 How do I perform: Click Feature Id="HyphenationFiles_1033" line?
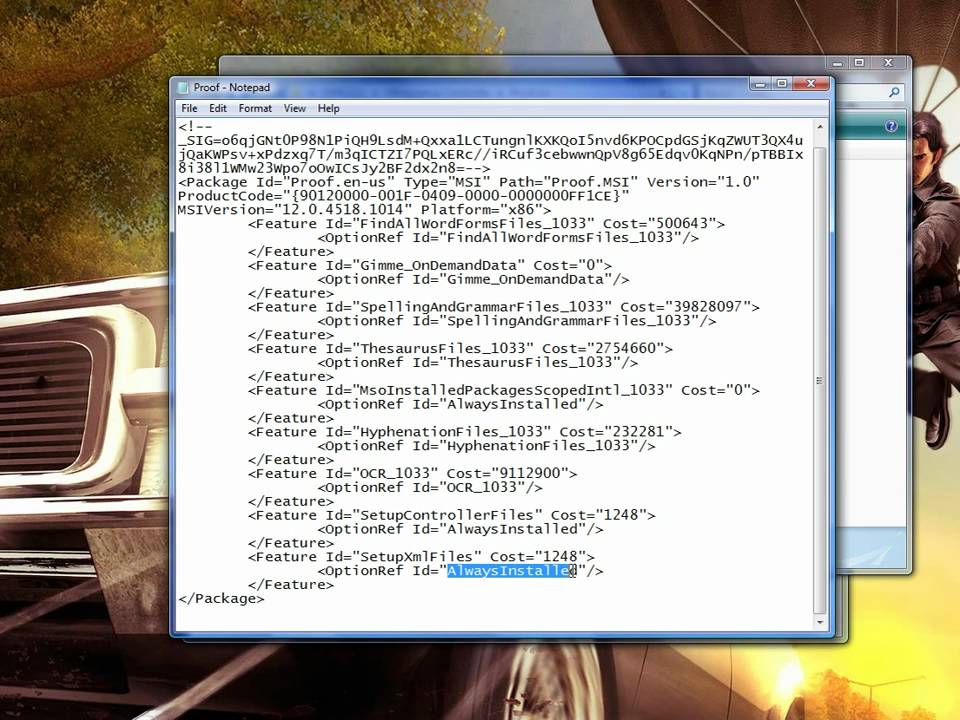(x=465, y=432)
